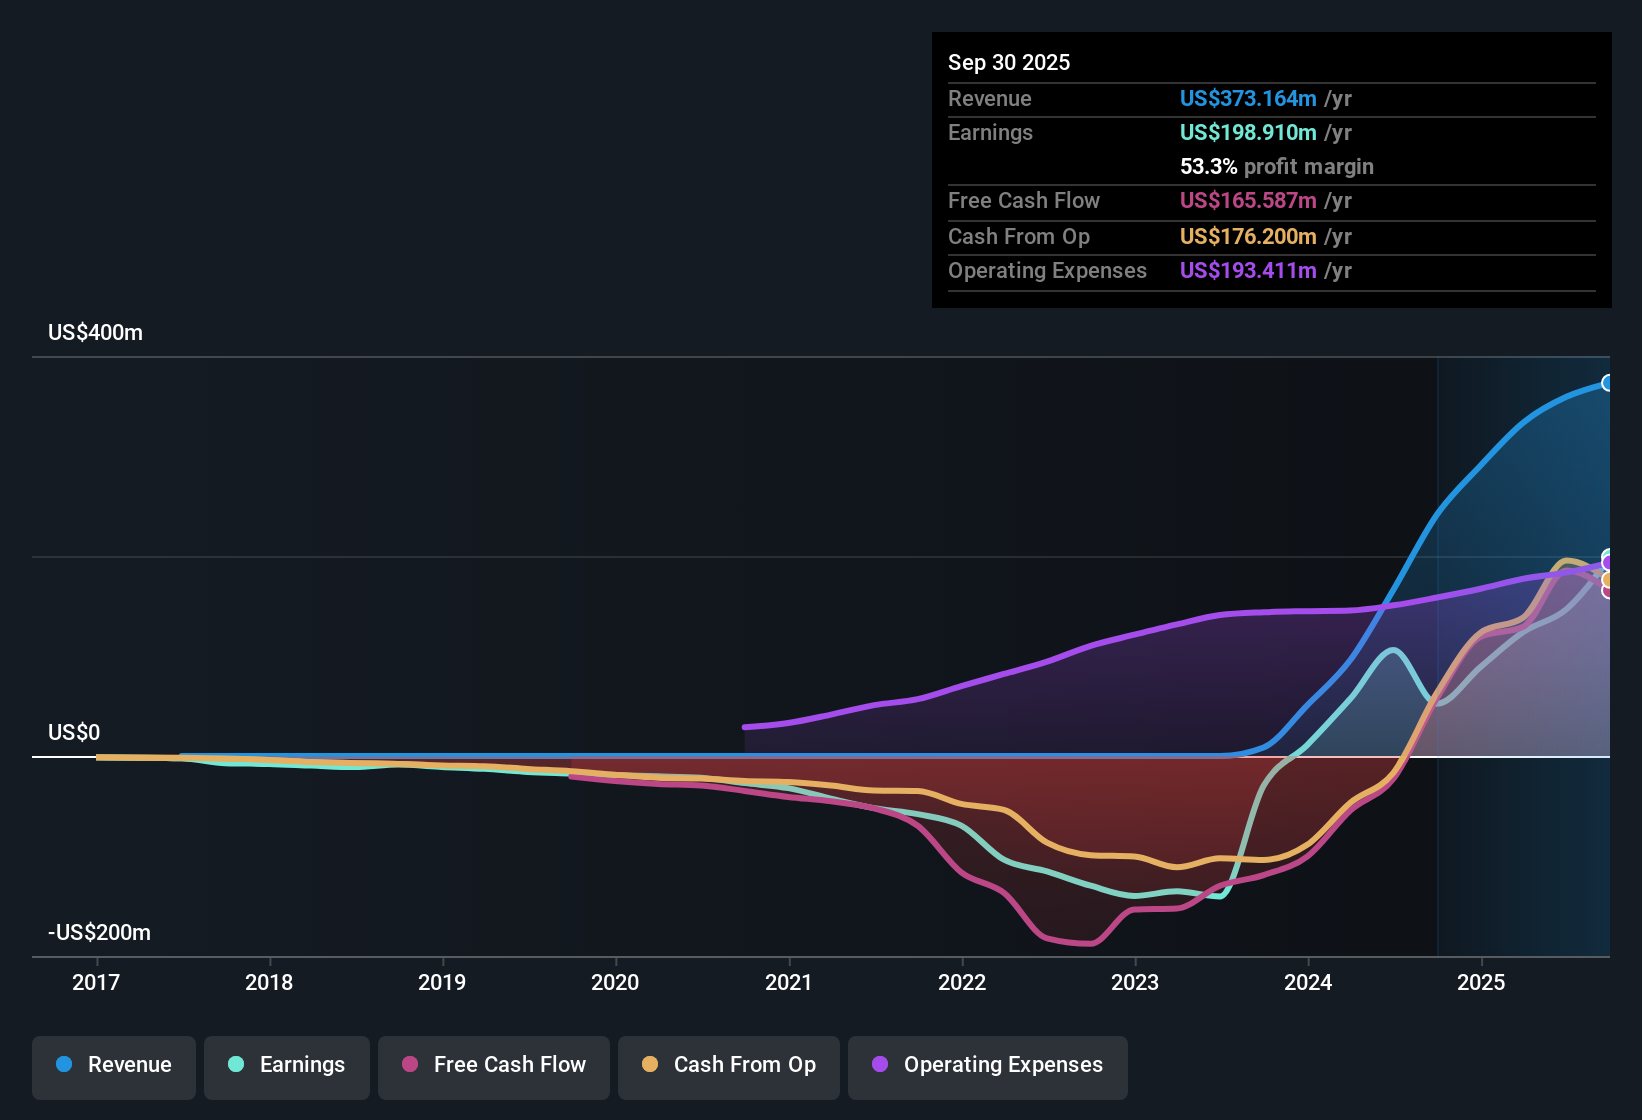1642x1120 pixels.
Task: Click the Earnings line peak near mid-2024
Action: pyautogui.click(x=1393, y=650)
